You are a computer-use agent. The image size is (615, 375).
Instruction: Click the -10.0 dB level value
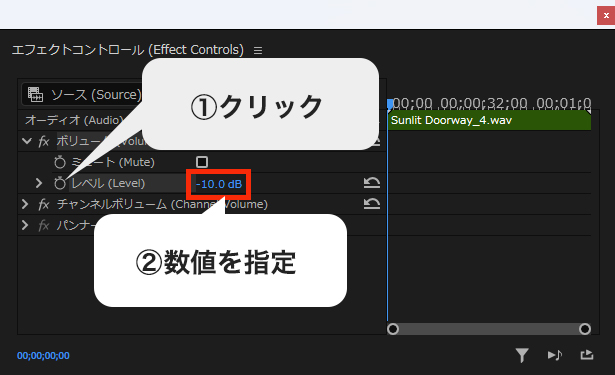point(219,184)
